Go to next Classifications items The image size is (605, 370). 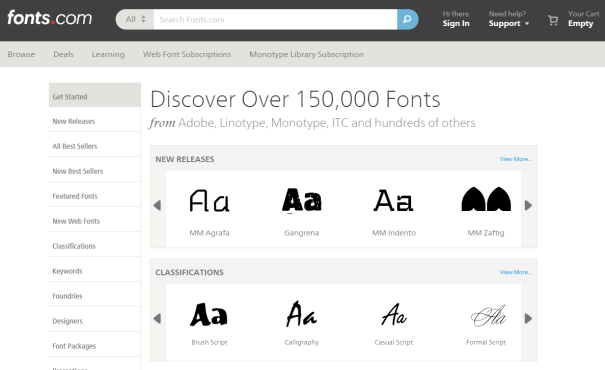(x=529, y=319)
